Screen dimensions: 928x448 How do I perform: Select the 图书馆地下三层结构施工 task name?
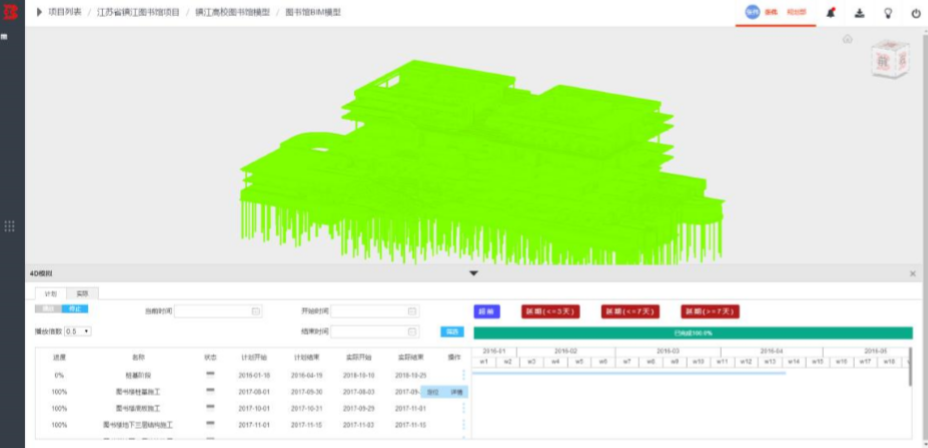point(138,425)
